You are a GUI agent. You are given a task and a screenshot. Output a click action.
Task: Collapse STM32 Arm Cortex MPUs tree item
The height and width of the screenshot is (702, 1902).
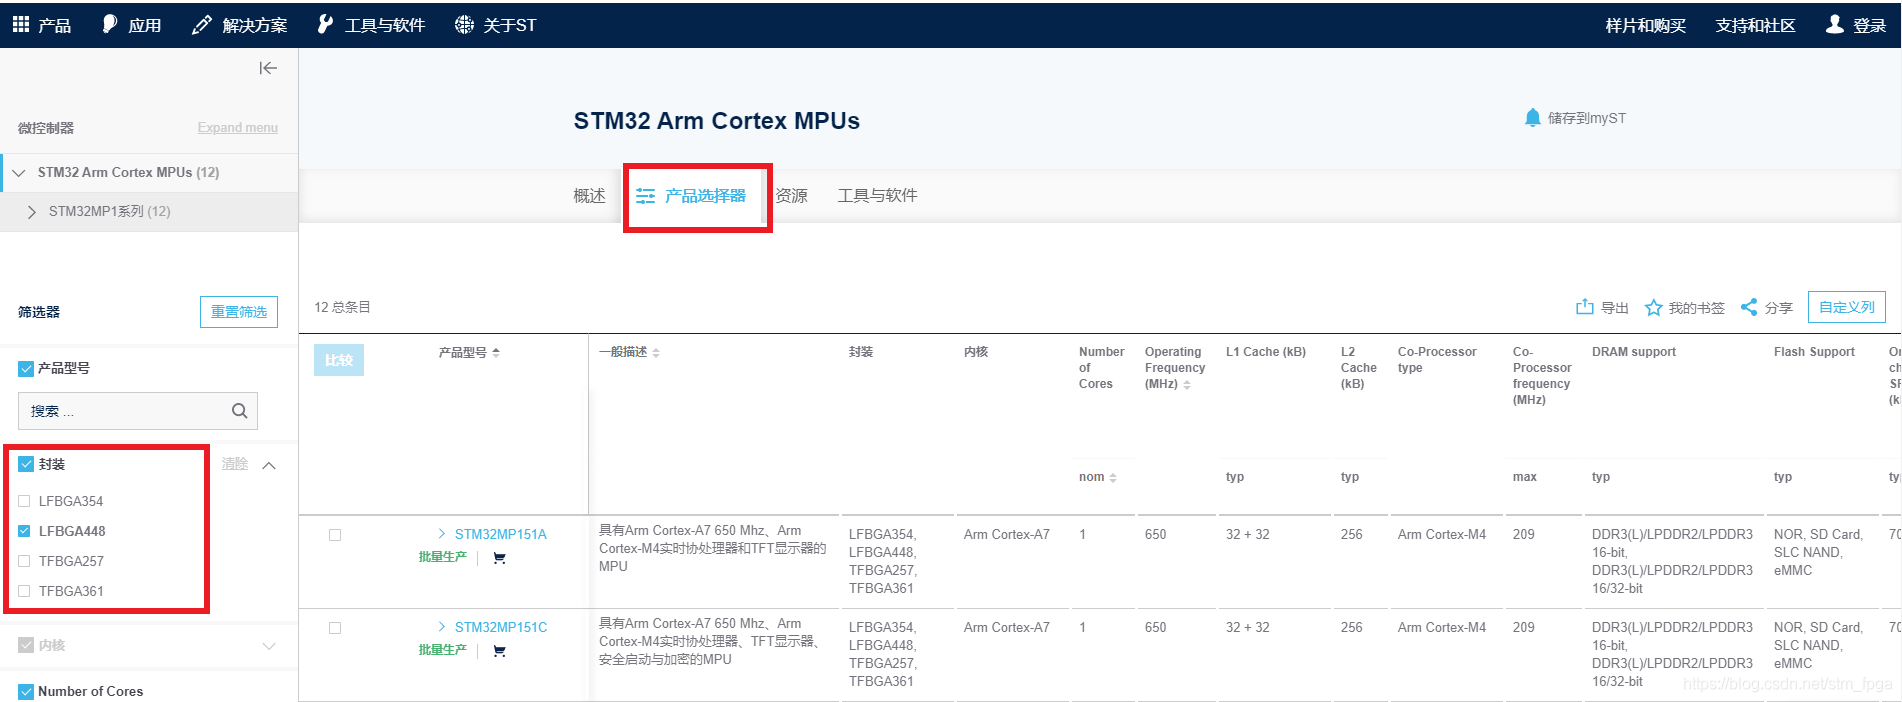[x=19, y=173]
